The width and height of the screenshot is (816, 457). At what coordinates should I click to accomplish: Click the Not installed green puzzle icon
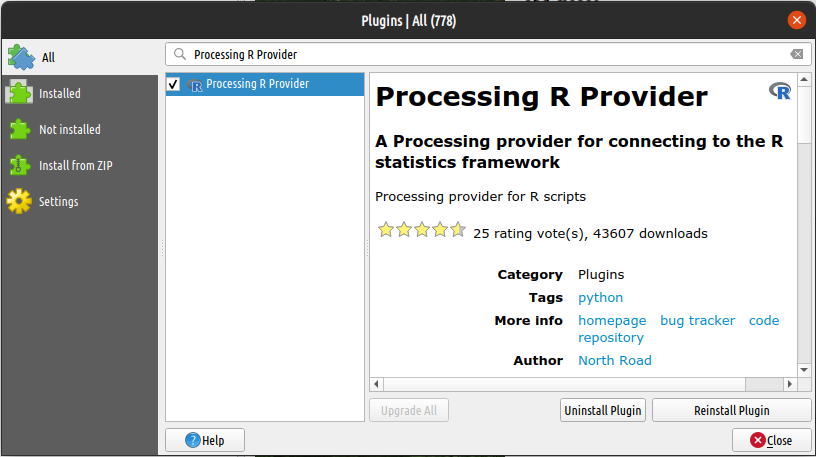click(x=20, y=130)
